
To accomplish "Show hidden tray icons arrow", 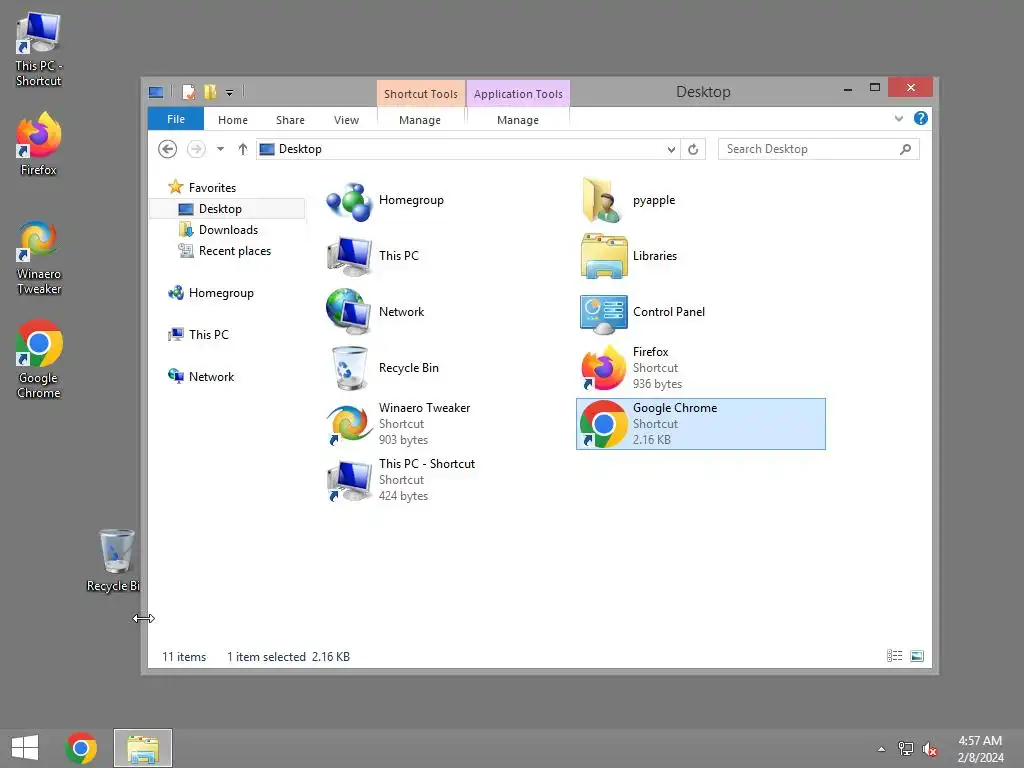I will coord(882,749).
